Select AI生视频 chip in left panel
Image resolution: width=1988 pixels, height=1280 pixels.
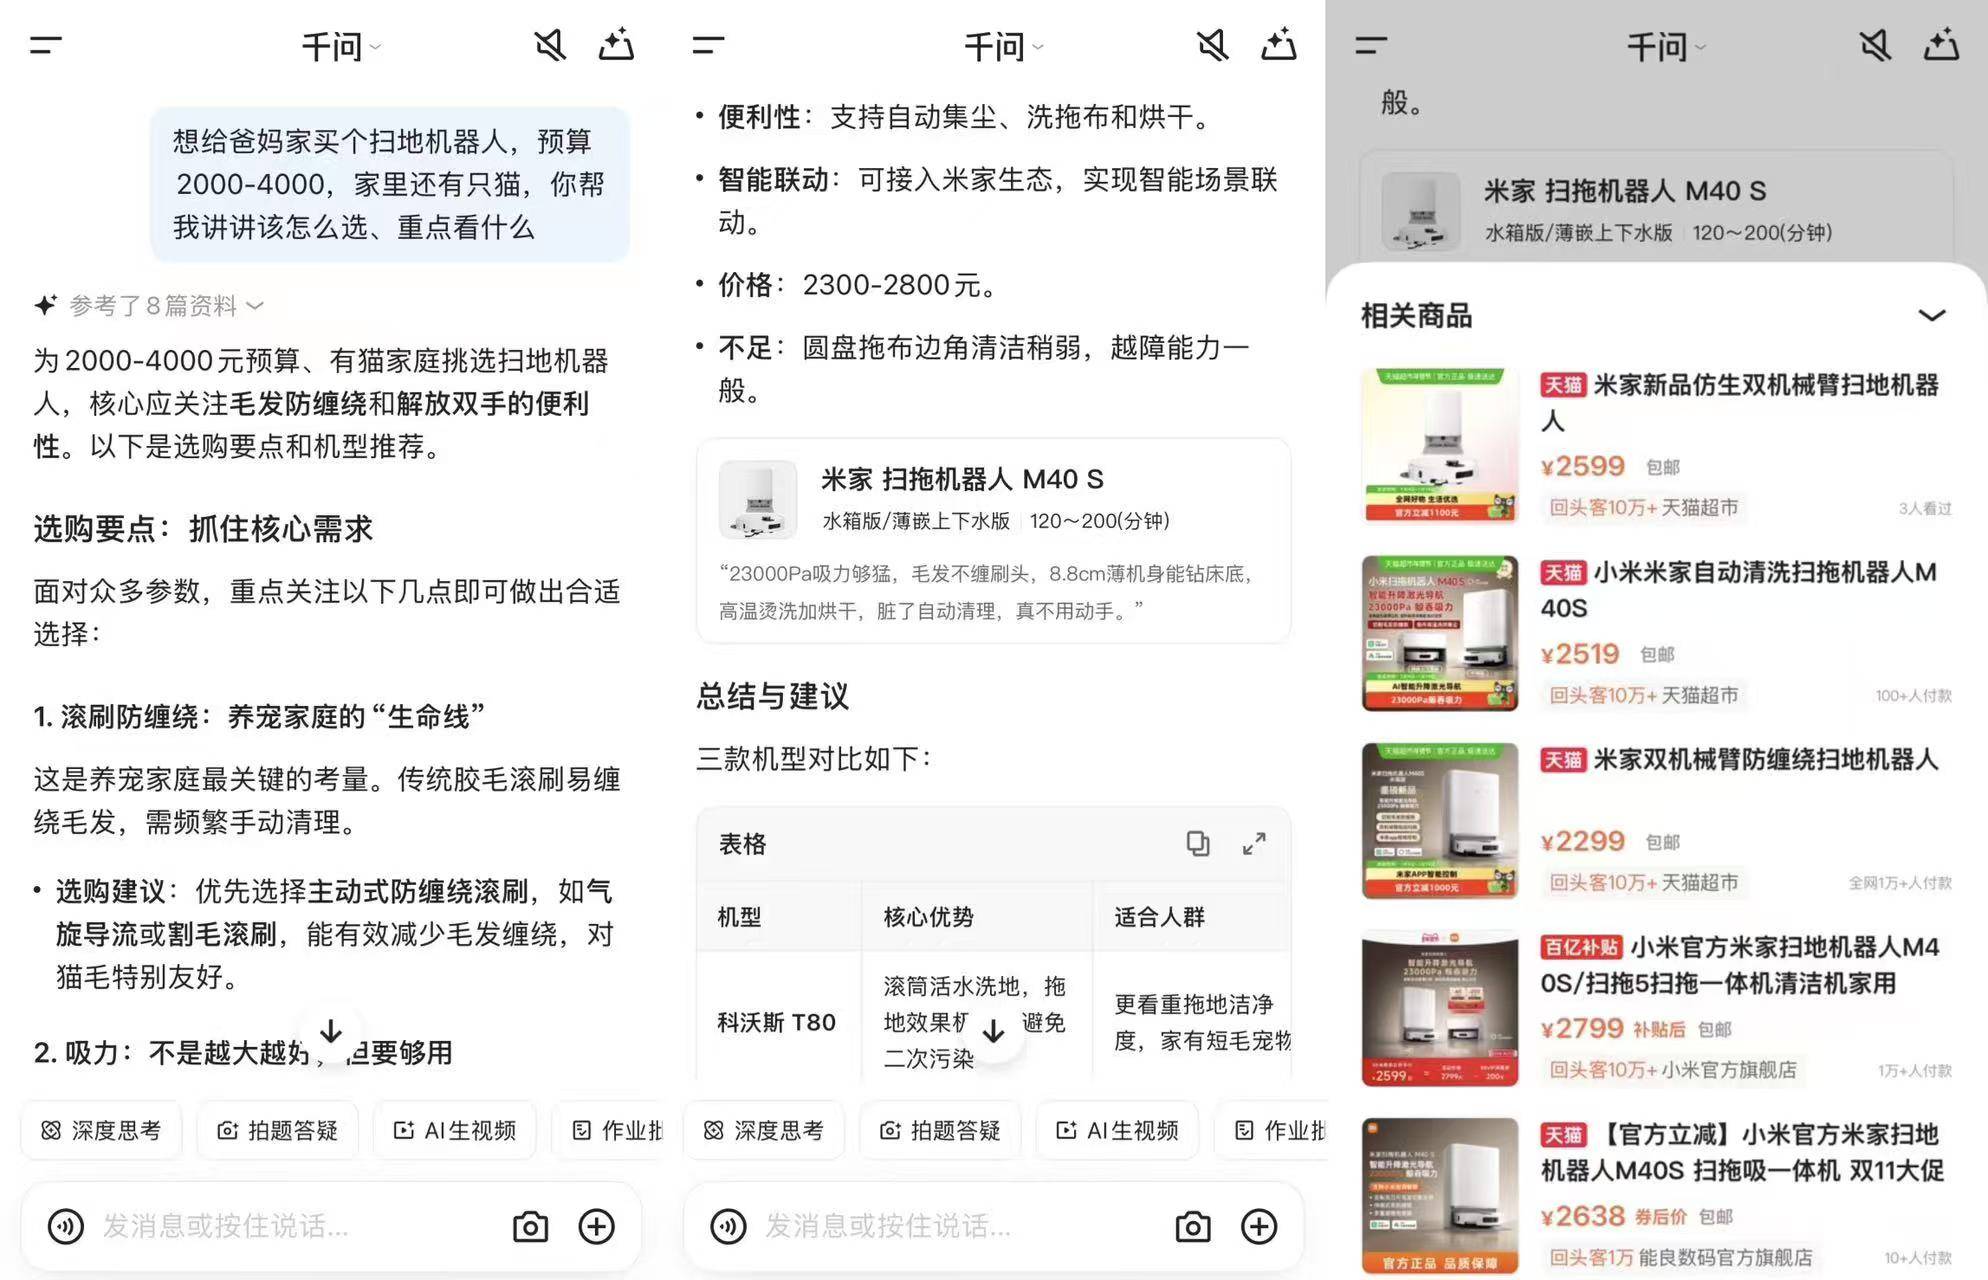click(x=456, y=1130)
